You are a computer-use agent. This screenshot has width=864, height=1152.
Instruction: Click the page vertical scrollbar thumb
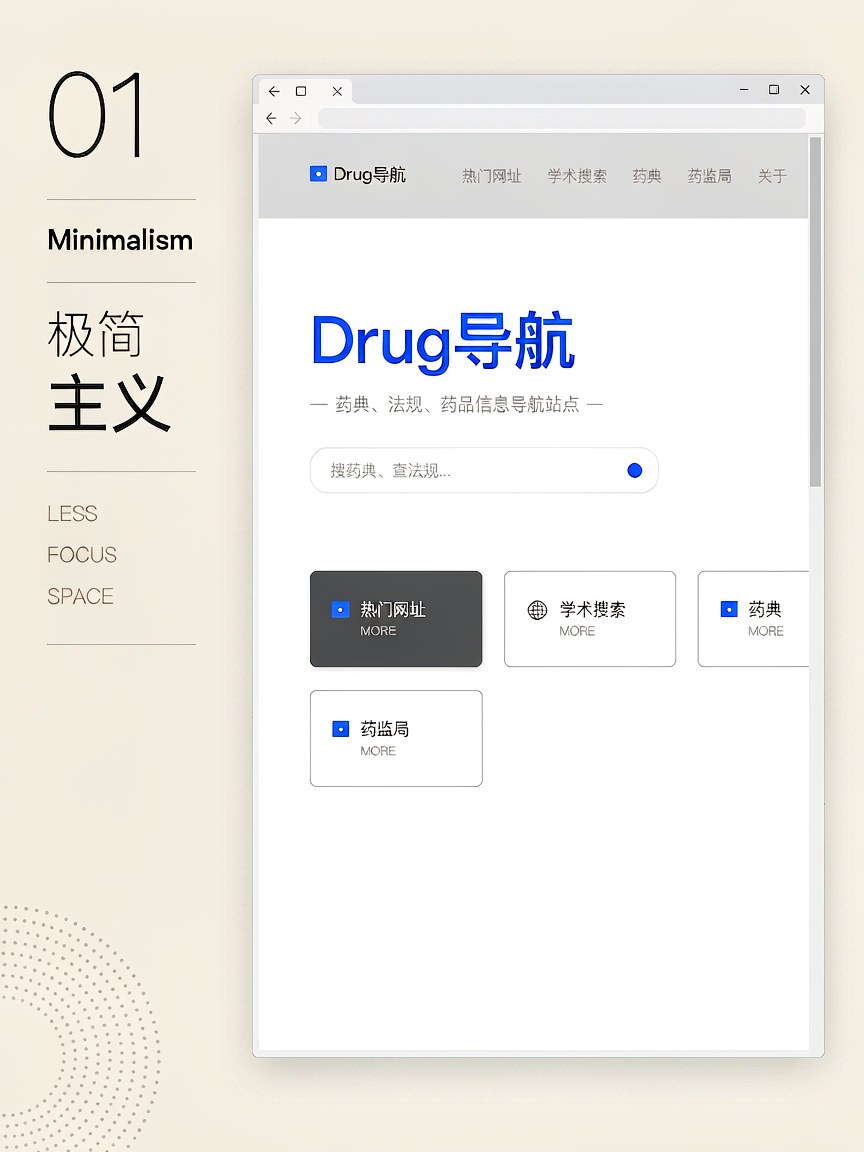point(815,312)
